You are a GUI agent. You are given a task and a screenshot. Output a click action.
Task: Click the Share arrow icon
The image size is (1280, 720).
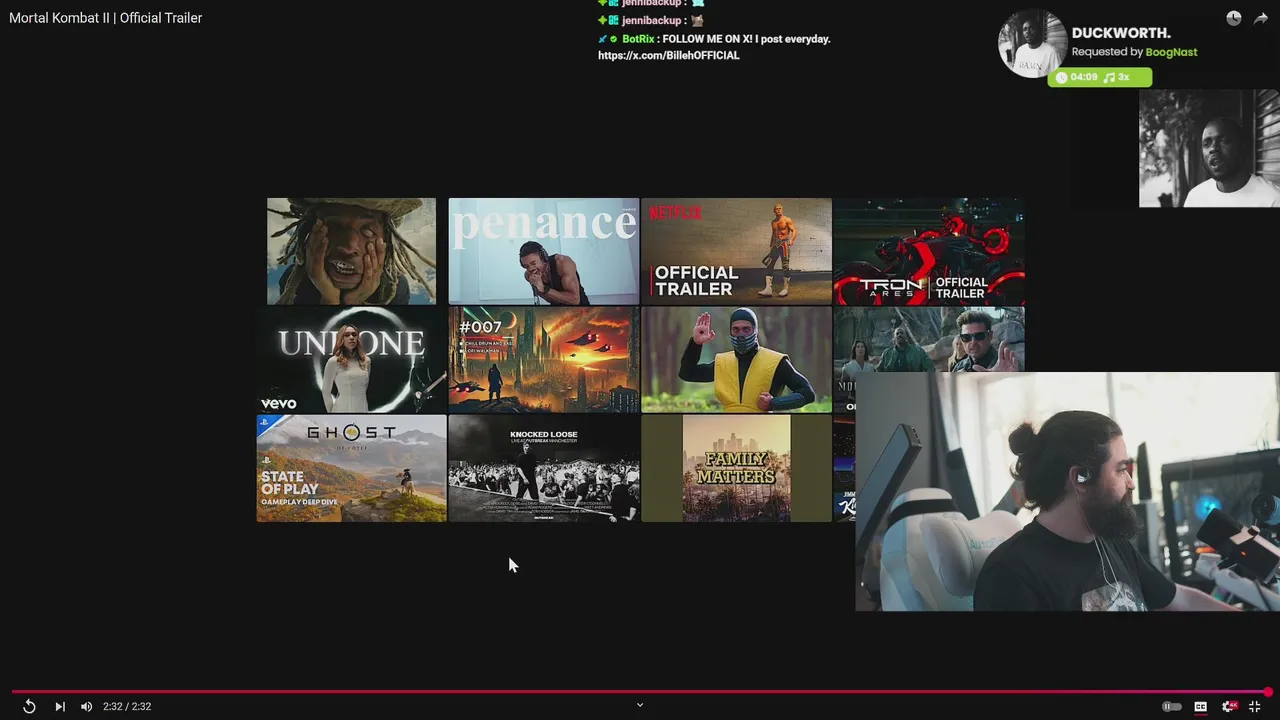click(1261, 18)
